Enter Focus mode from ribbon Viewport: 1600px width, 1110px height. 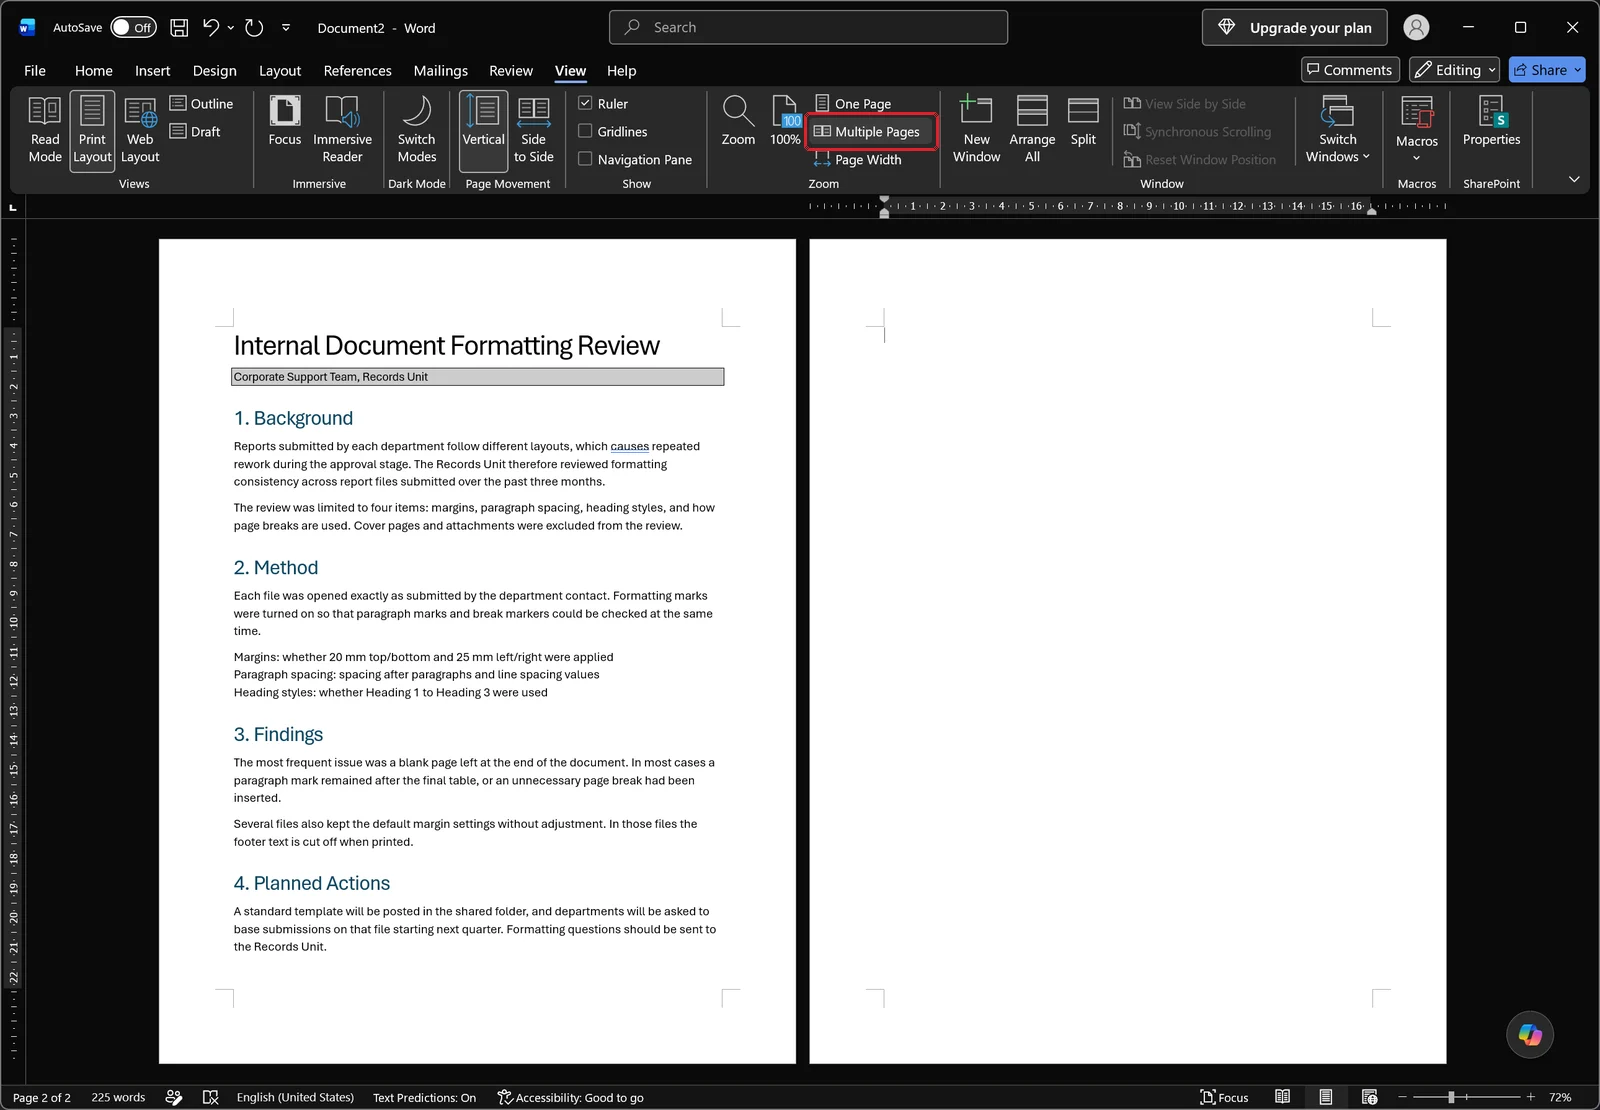point(284,122)
